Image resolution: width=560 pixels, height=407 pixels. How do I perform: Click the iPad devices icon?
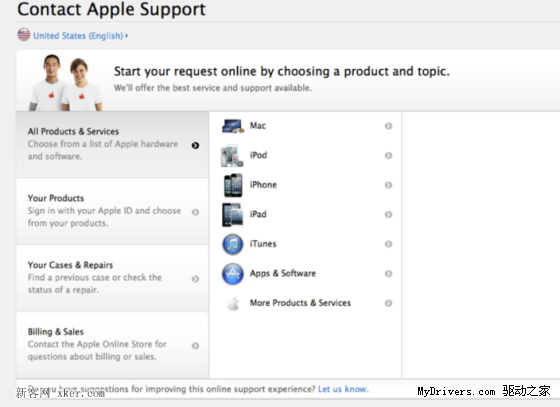tap(232, 215)
